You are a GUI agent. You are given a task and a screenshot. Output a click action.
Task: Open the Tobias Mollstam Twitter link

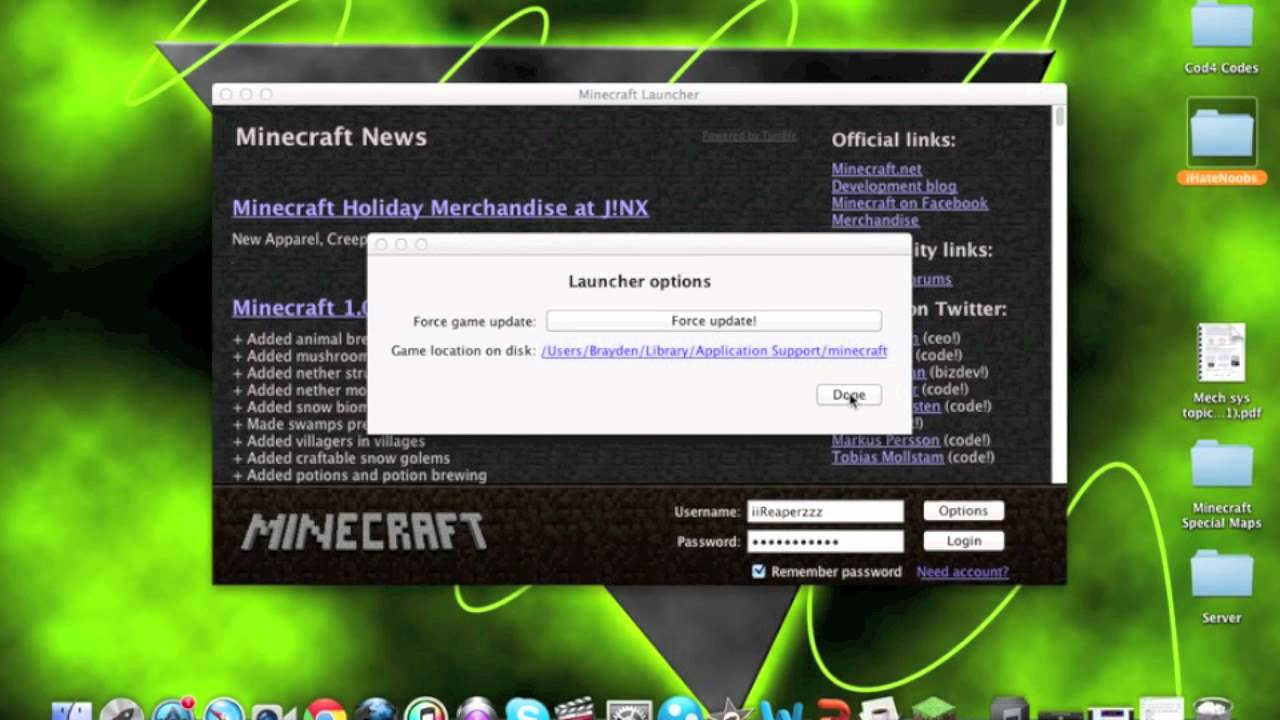click(888, 457)
